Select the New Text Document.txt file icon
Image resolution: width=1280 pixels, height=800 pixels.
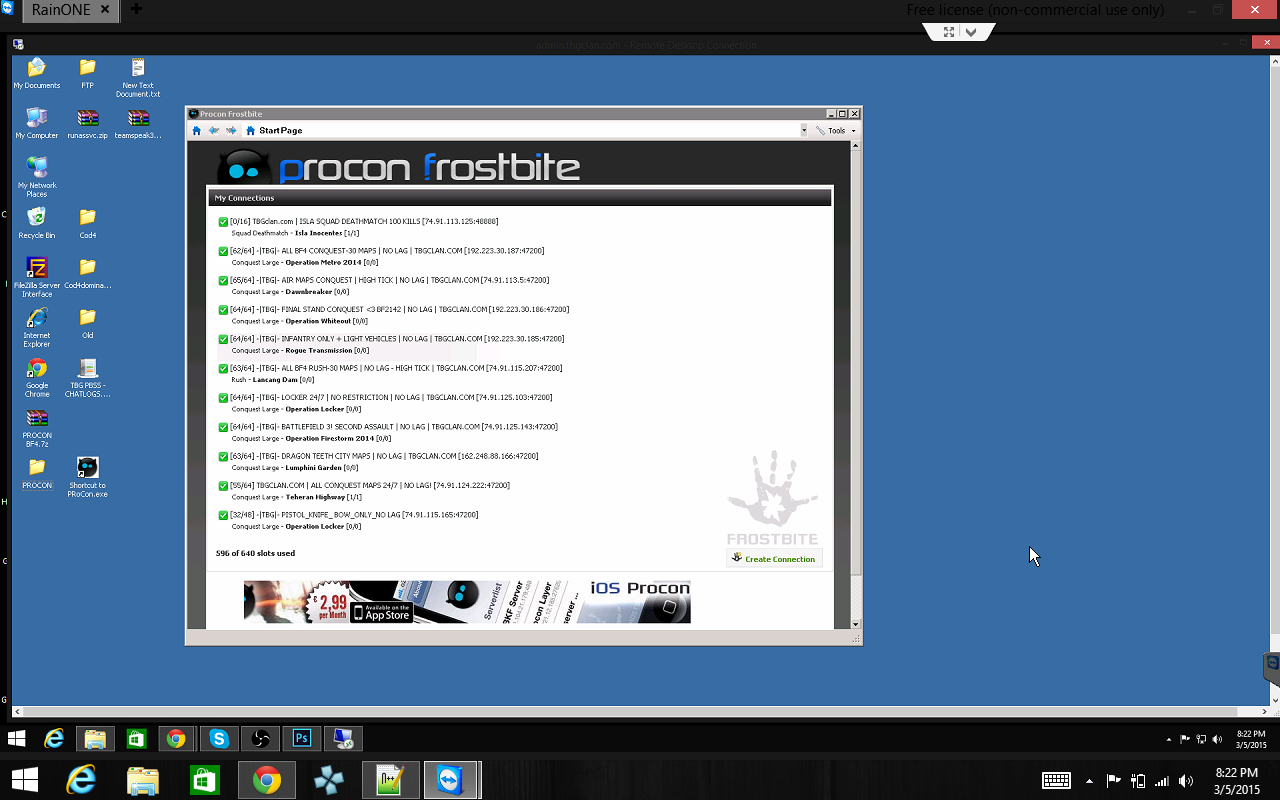(138, 77)
